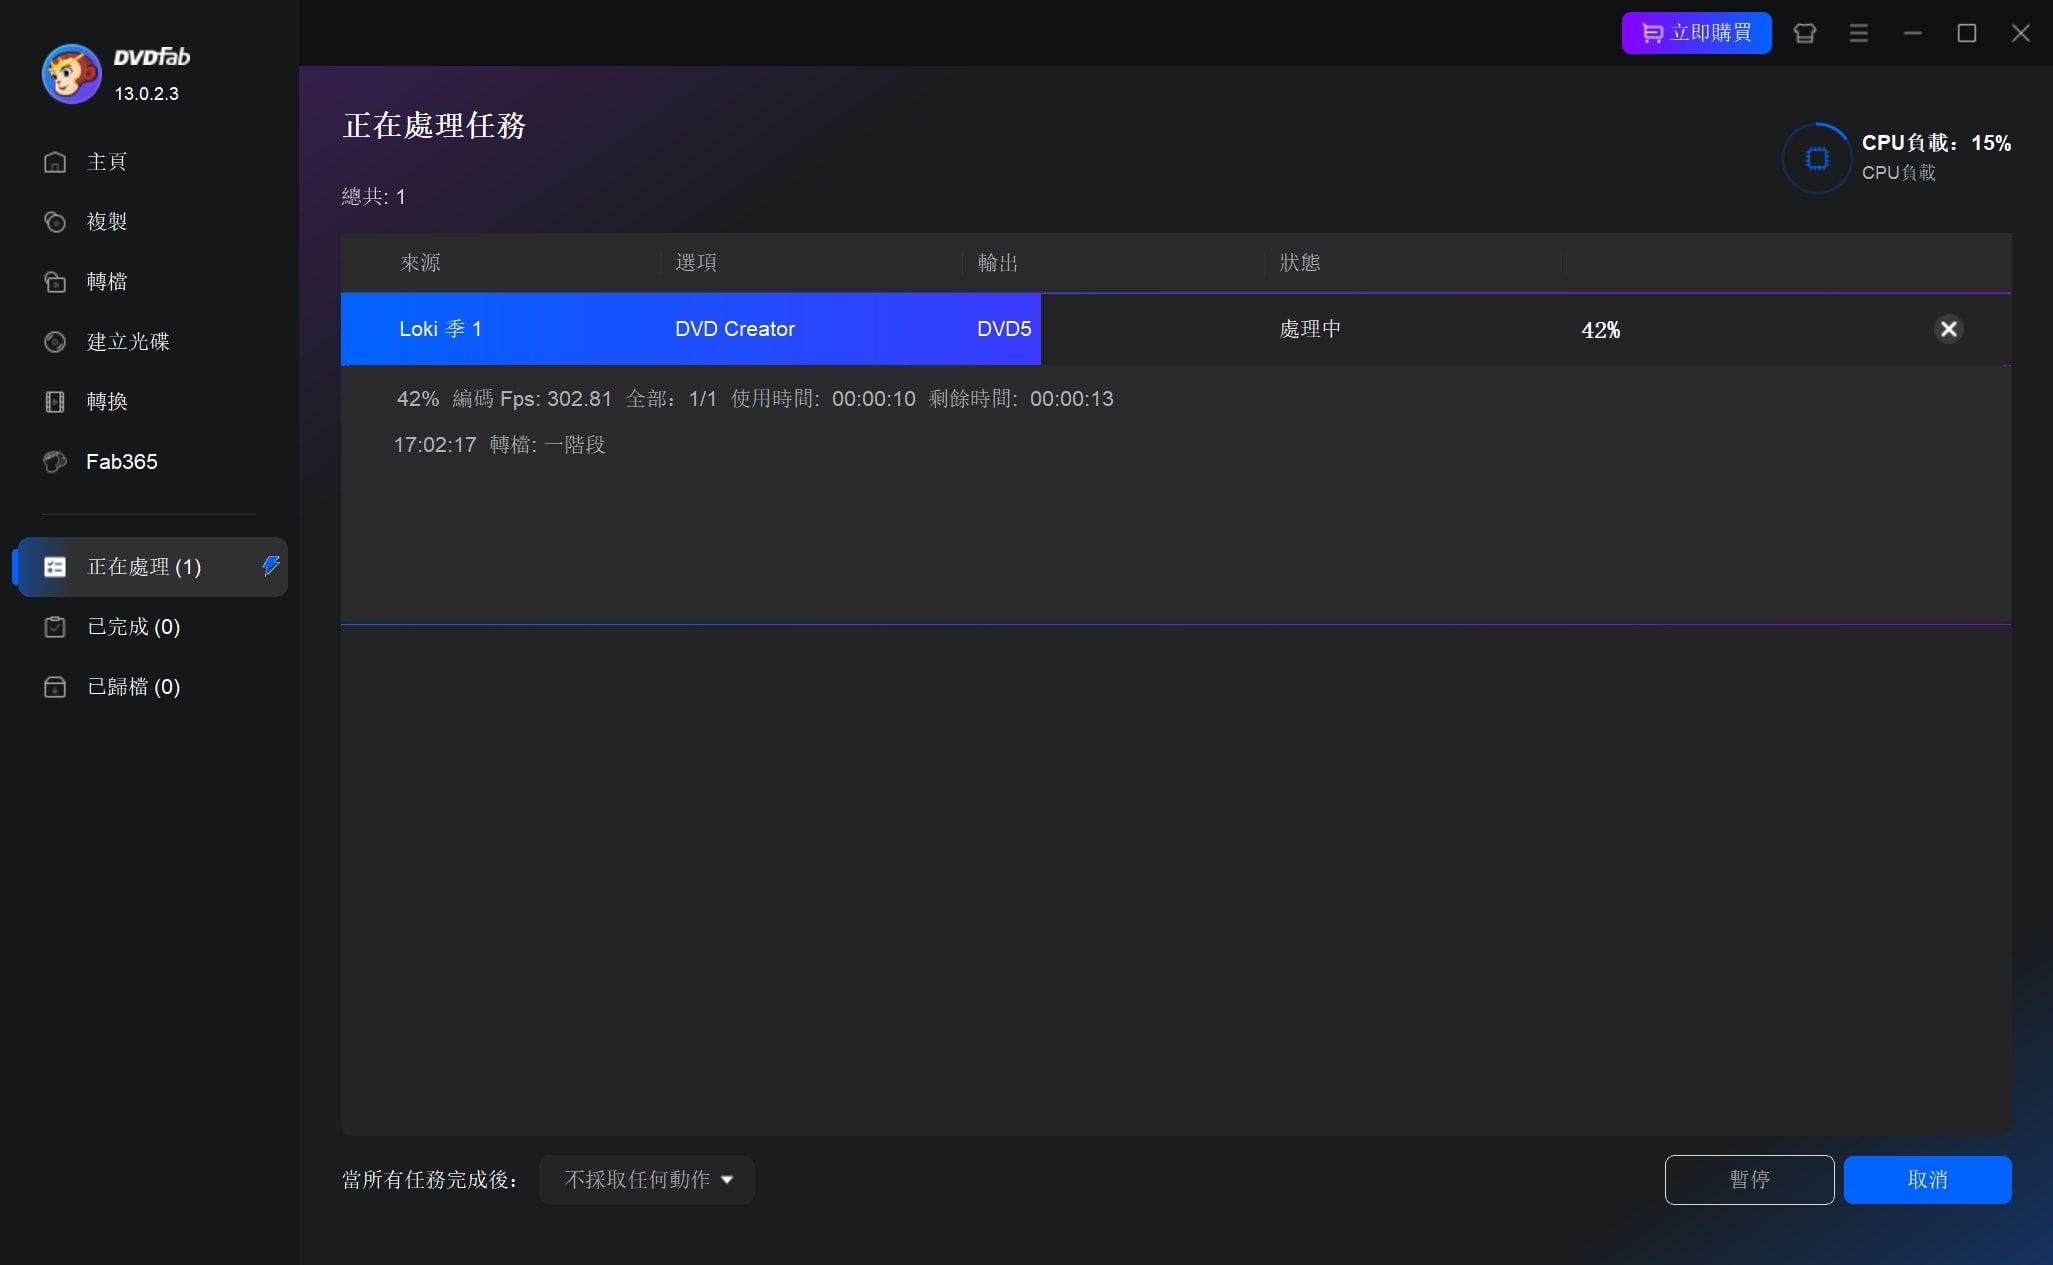This screenshot has width=2053, height=1265.
Task: Click the home icon beside 主頁
Action: coord(55,162)
